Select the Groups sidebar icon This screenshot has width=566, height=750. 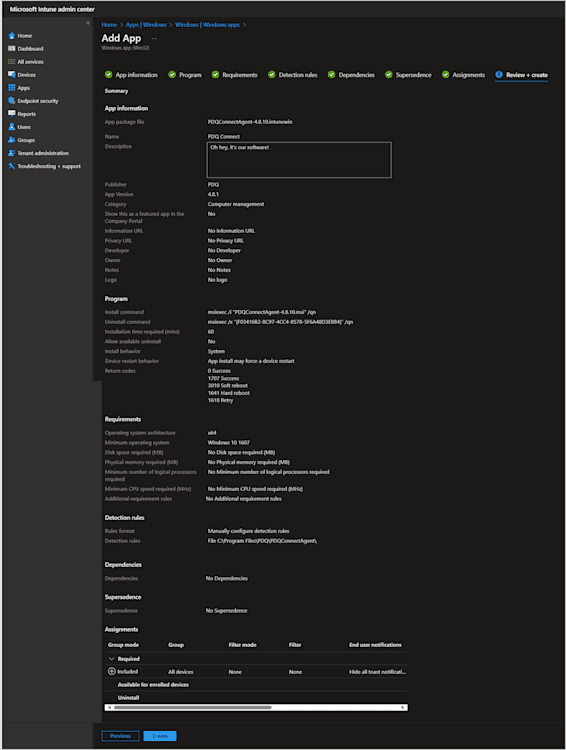pos(11,140)
